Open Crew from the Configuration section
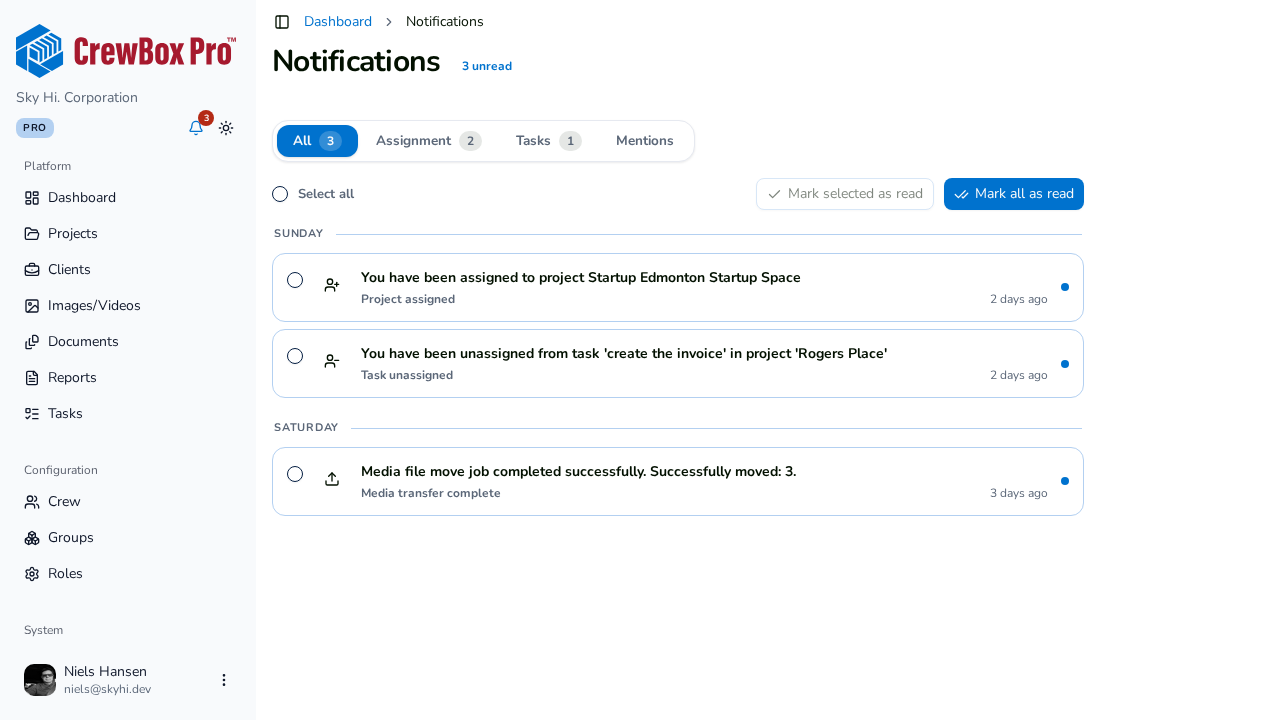This screenshot has width=1280, height=720. (x=128, y=502)
